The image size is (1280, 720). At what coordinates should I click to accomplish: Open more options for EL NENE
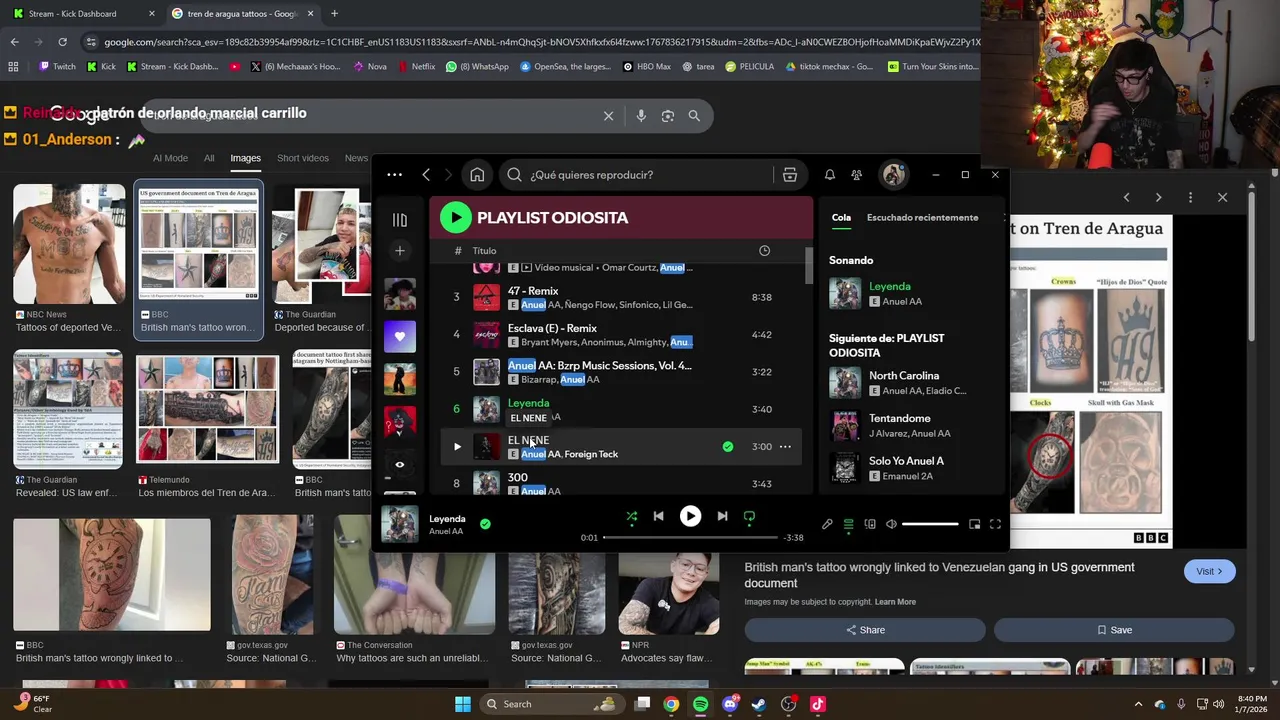coord(785,447)
